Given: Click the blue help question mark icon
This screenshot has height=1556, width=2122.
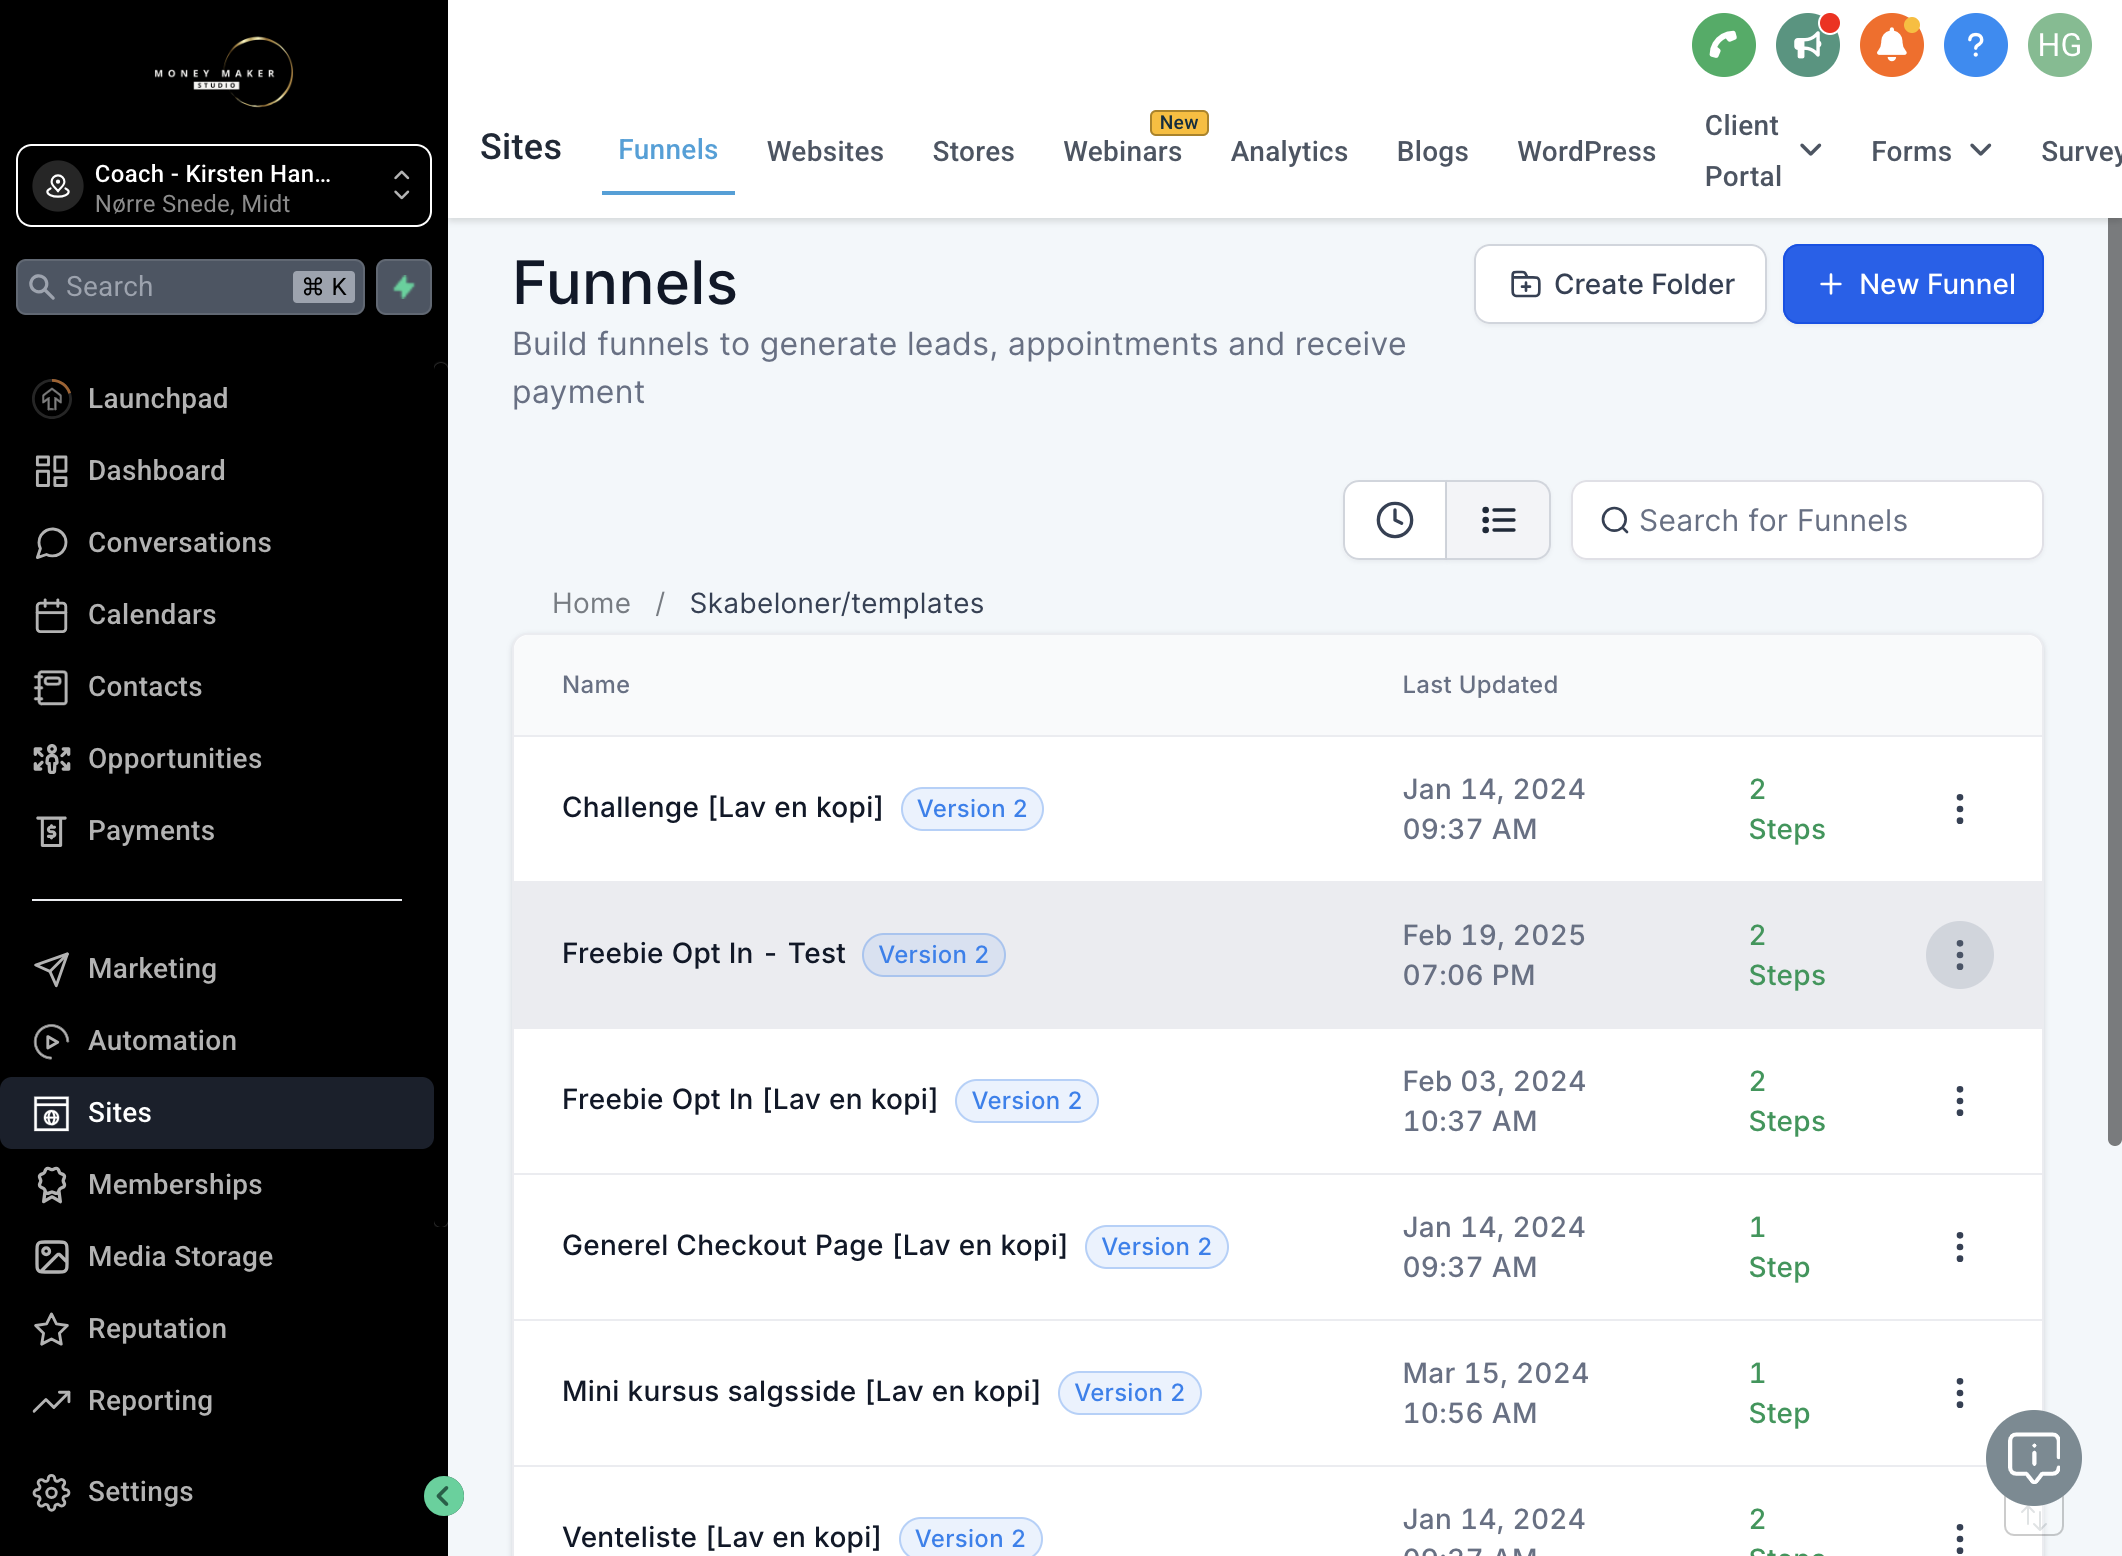Looking at the screenshot, I should (1975, 45).
